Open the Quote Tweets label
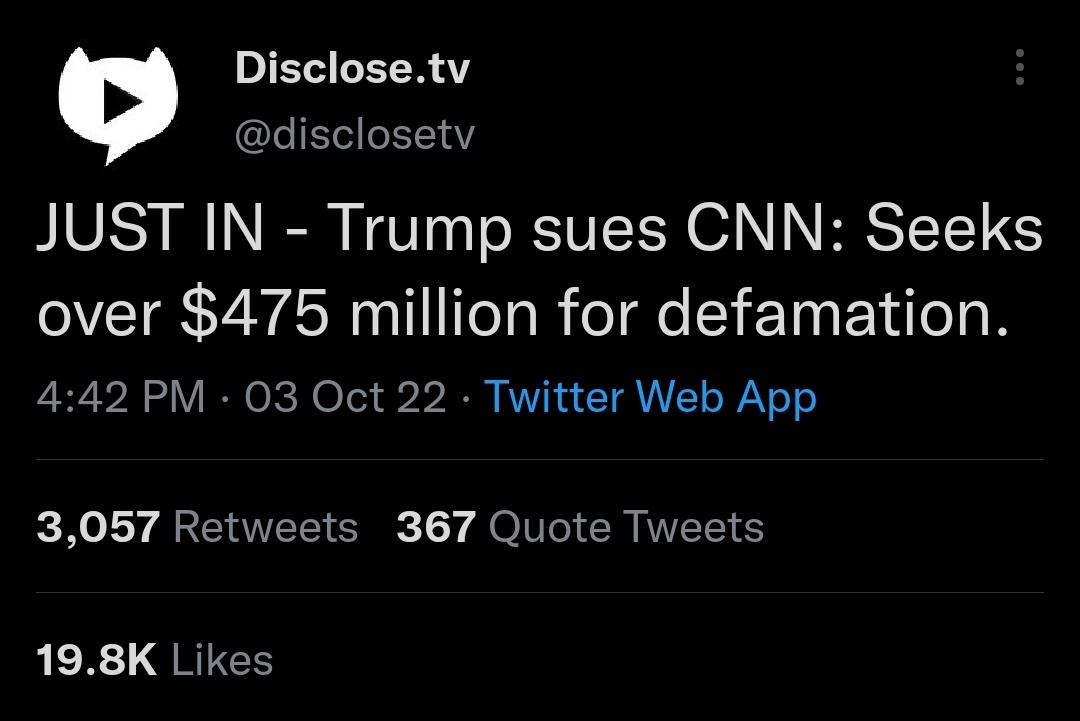 [626, 527]
